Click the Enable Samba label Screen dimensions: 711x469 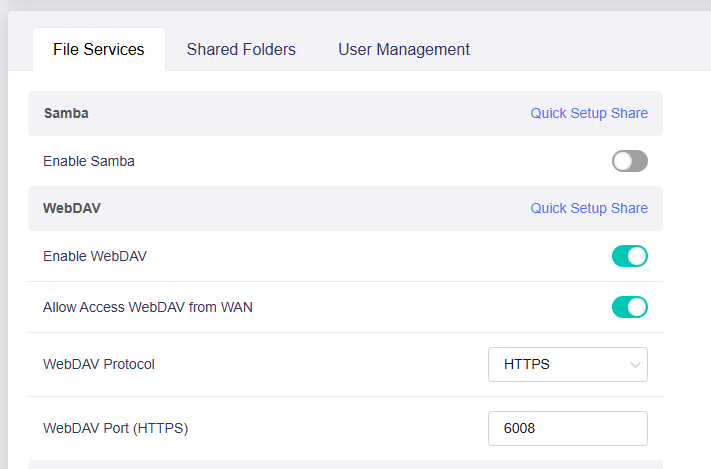pyautogui.click(x=89, y=161)
